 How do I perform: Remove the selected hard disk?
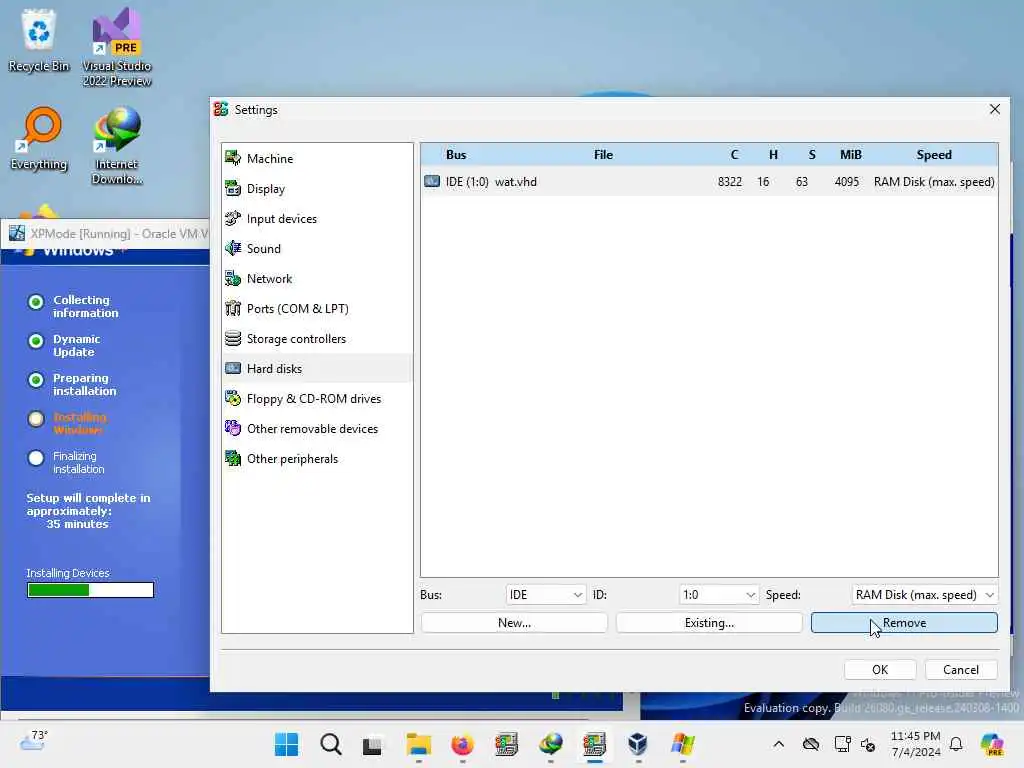pos(904,623)
